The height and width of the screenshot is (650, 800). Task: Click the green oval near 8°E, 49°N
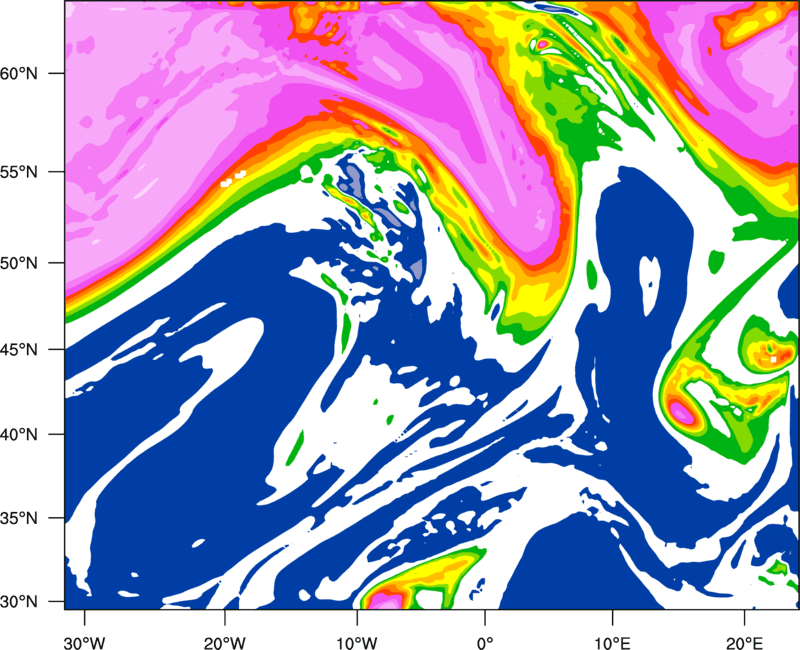pyautogui.click(x=590, y=272)
